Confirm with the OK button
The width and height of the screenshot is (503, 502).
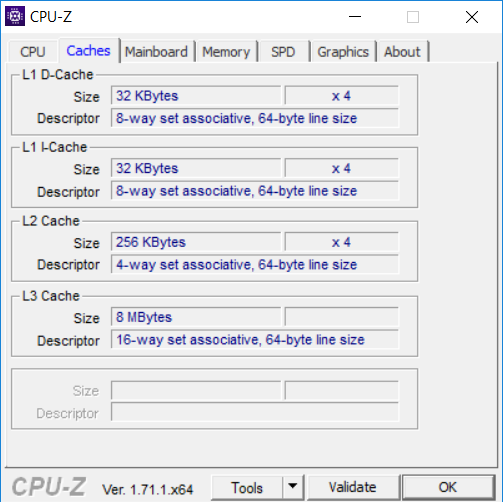click(x=448, y=487)
